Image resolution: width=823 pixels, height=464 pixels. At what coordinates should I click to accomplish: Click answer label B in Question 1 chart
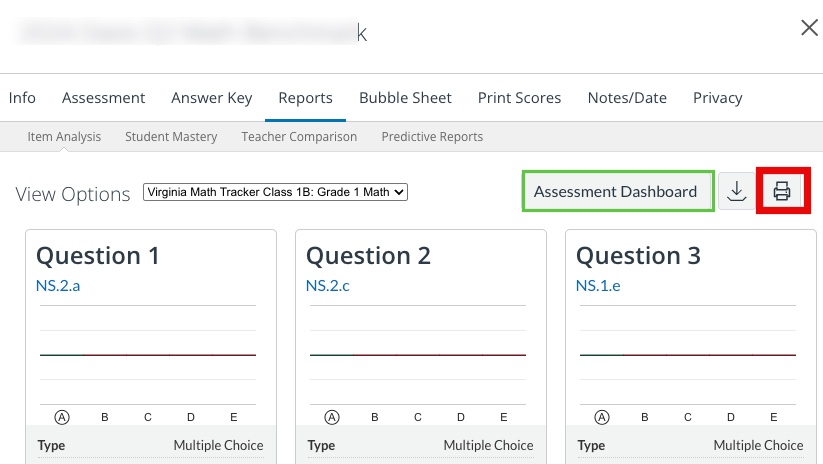click(x=105, y=417)
